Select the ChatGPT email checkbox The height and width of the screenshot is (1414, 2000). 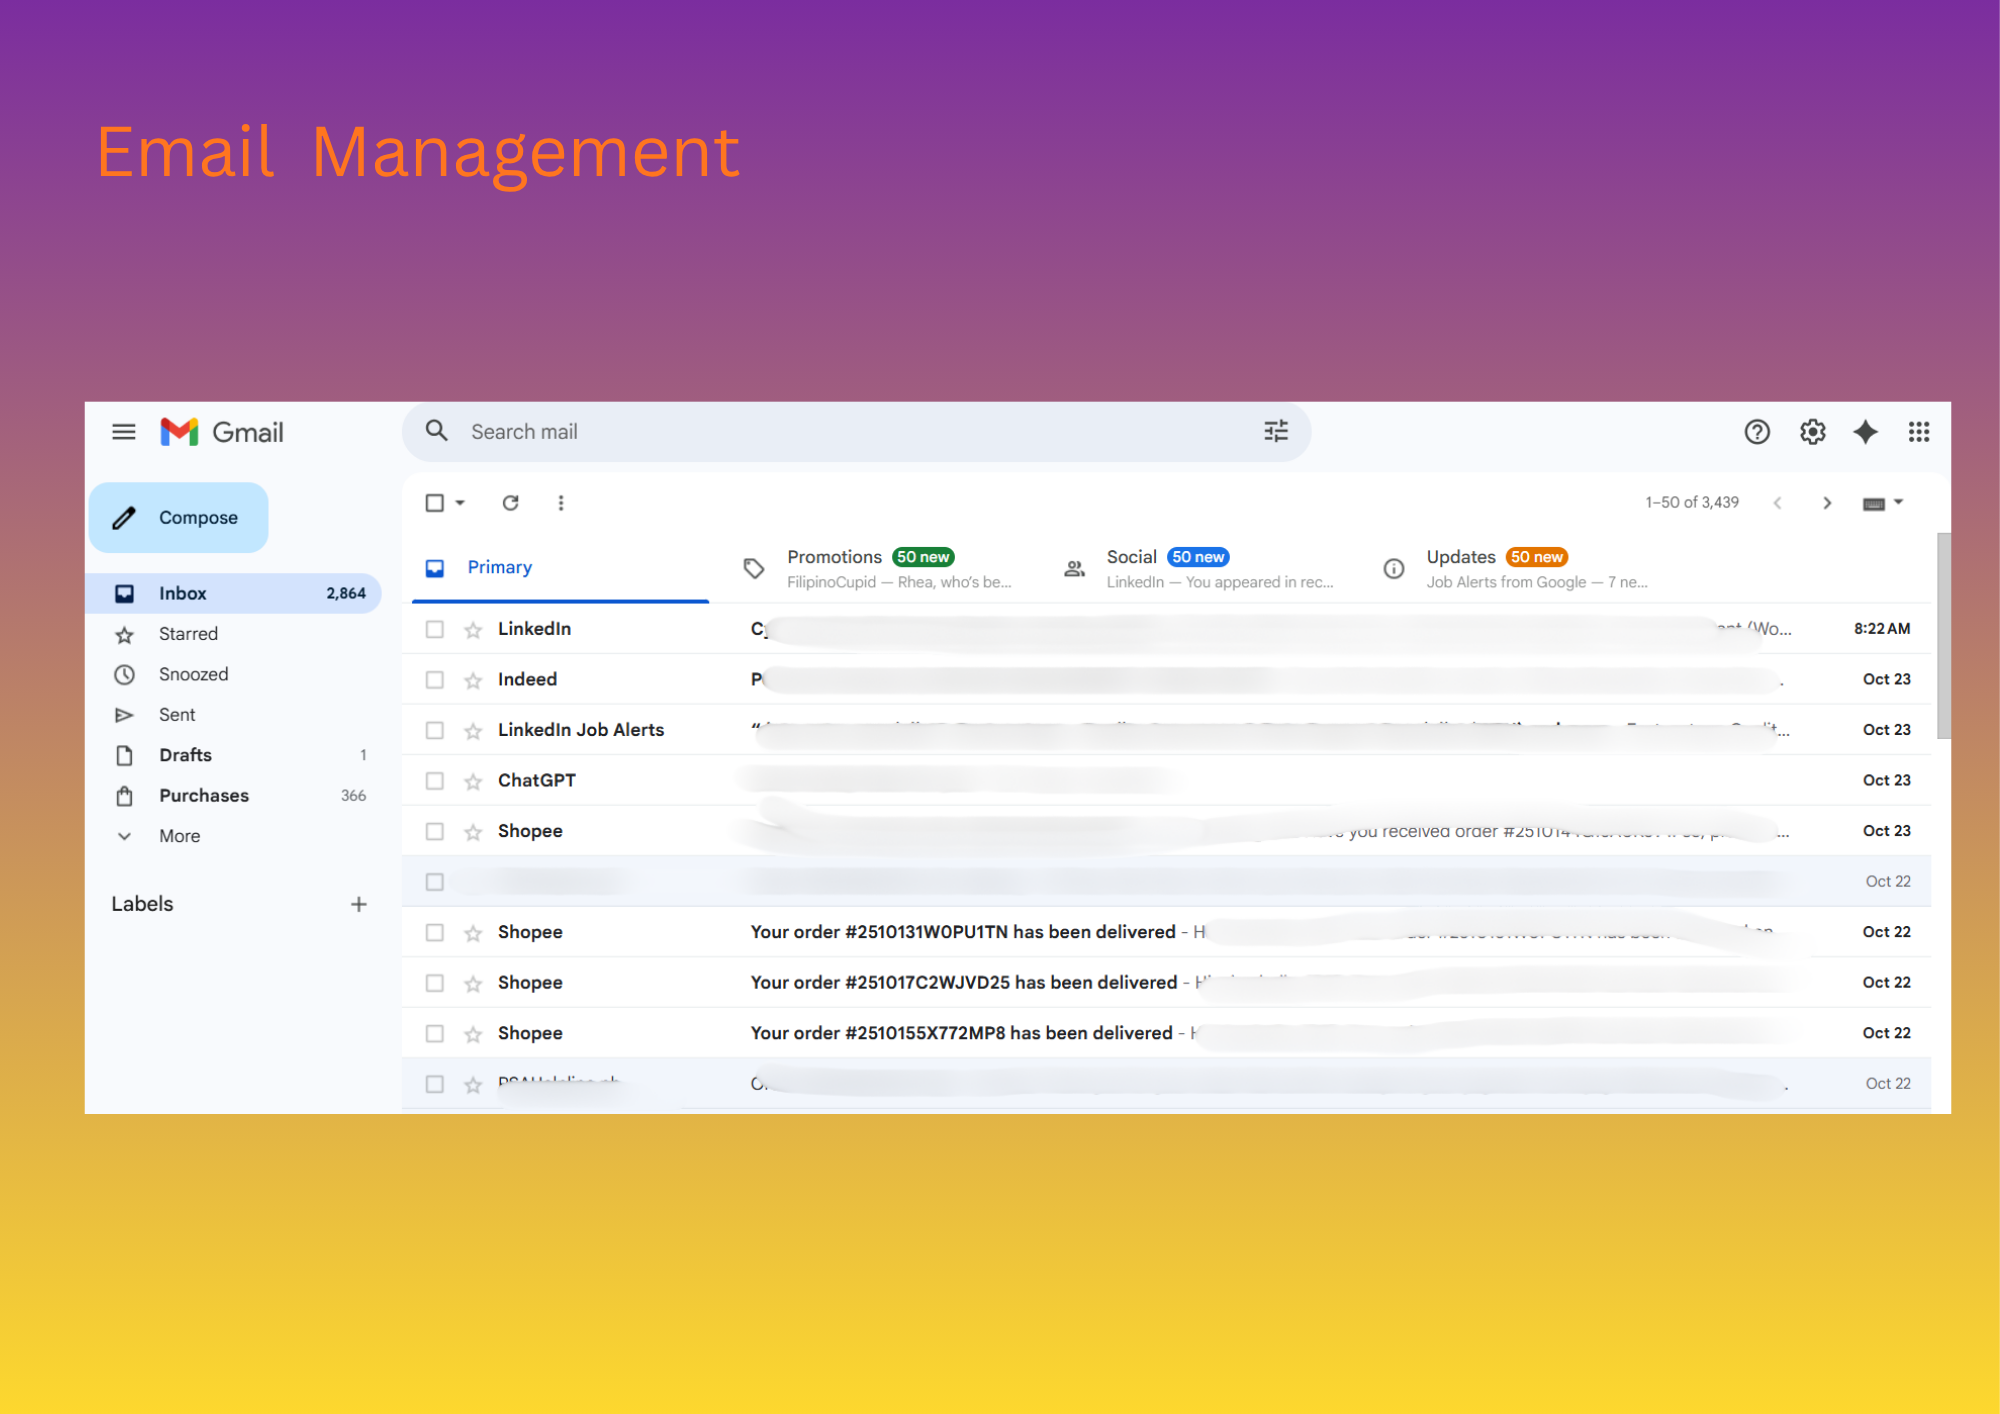coord(434,781)
